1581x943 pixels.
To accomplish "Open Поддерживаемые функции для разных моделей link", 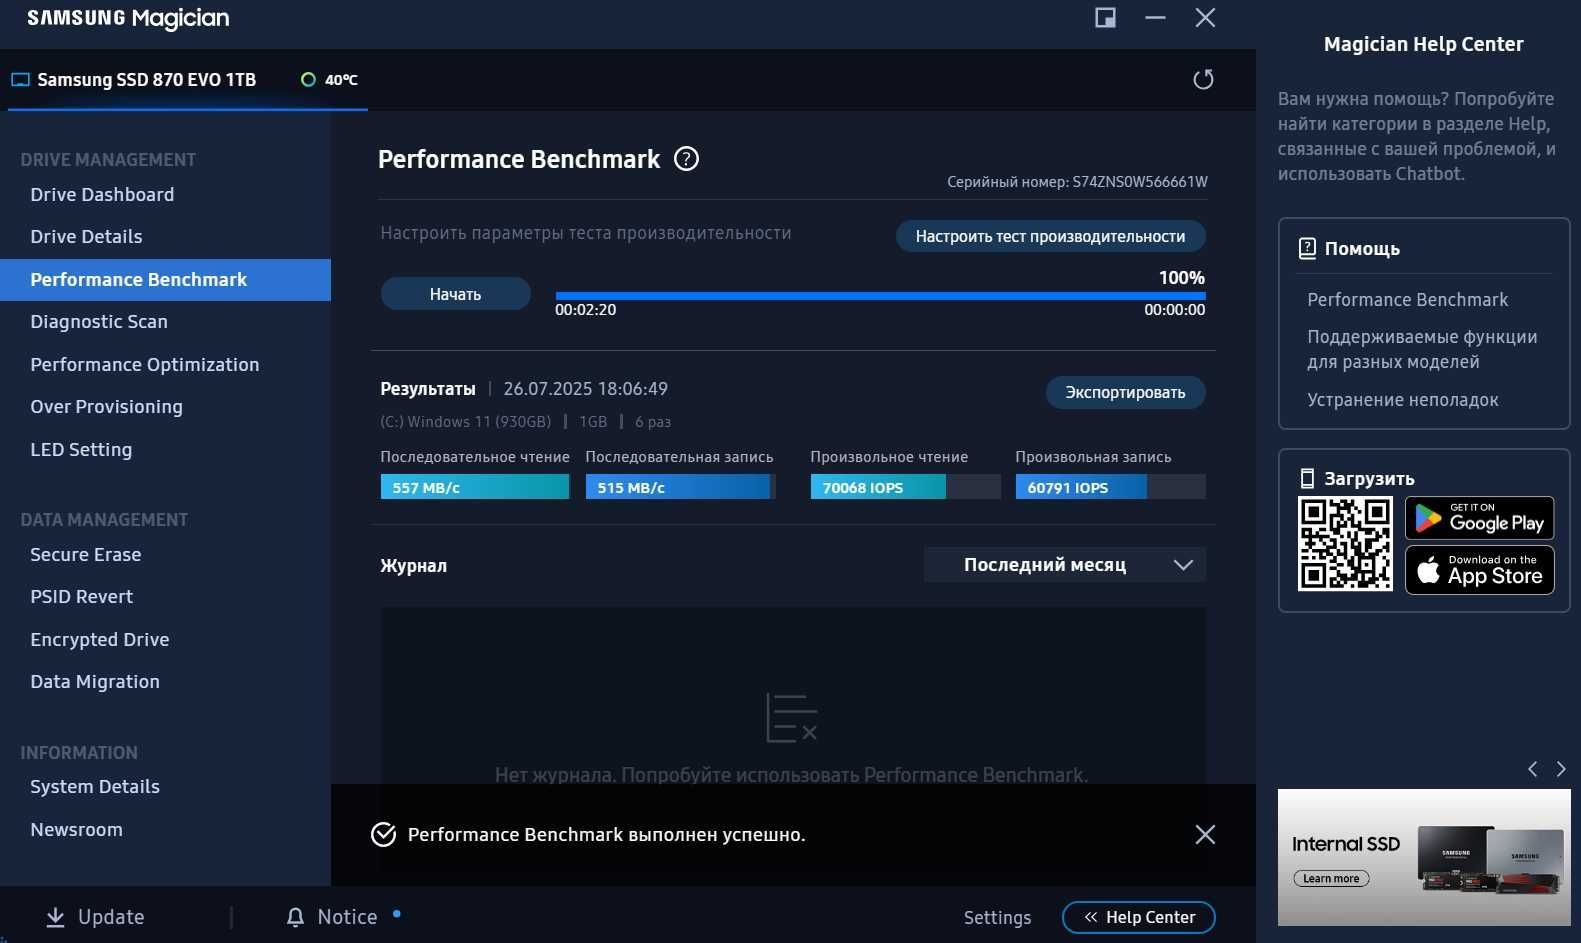I will click(x=1422, y=350).
